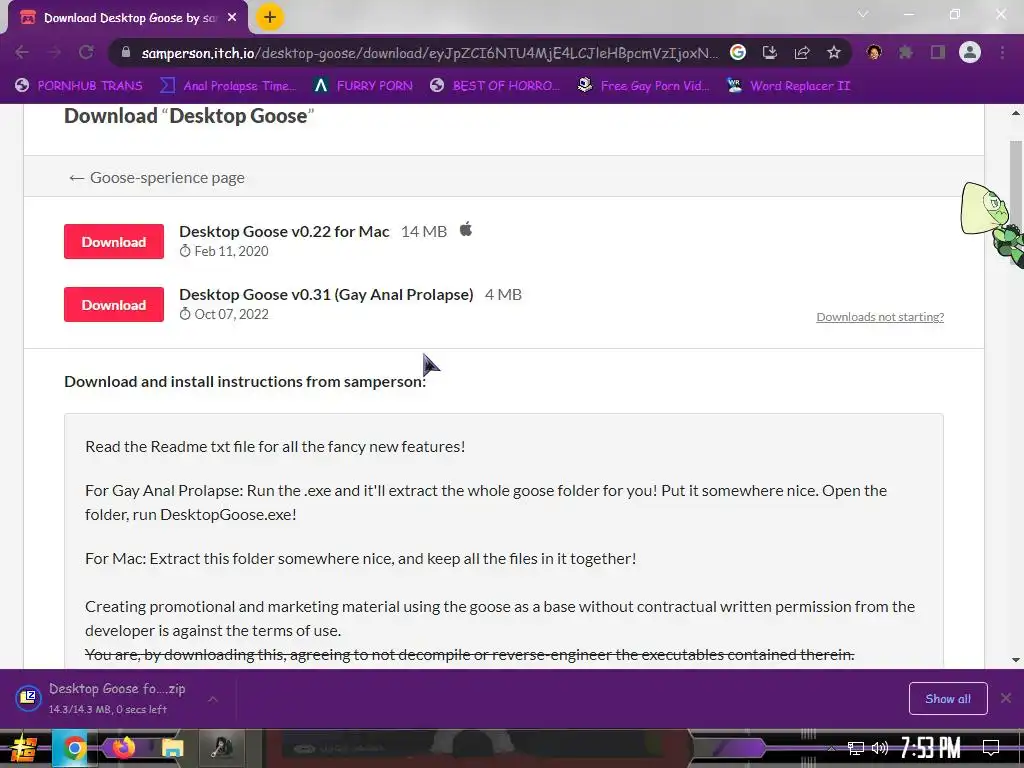Viewport: 1024px width, 768px height.
Task: Click the scrollbar down arrow
Action: coord(1016,660)
